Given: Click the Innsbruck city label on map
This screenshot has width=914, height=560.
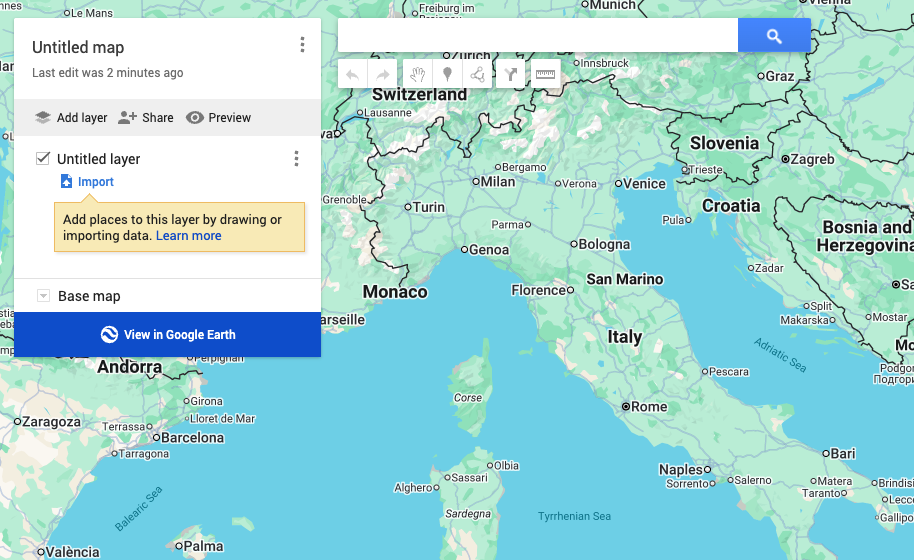Looking at the screenshot, I should tap(604, 63).
